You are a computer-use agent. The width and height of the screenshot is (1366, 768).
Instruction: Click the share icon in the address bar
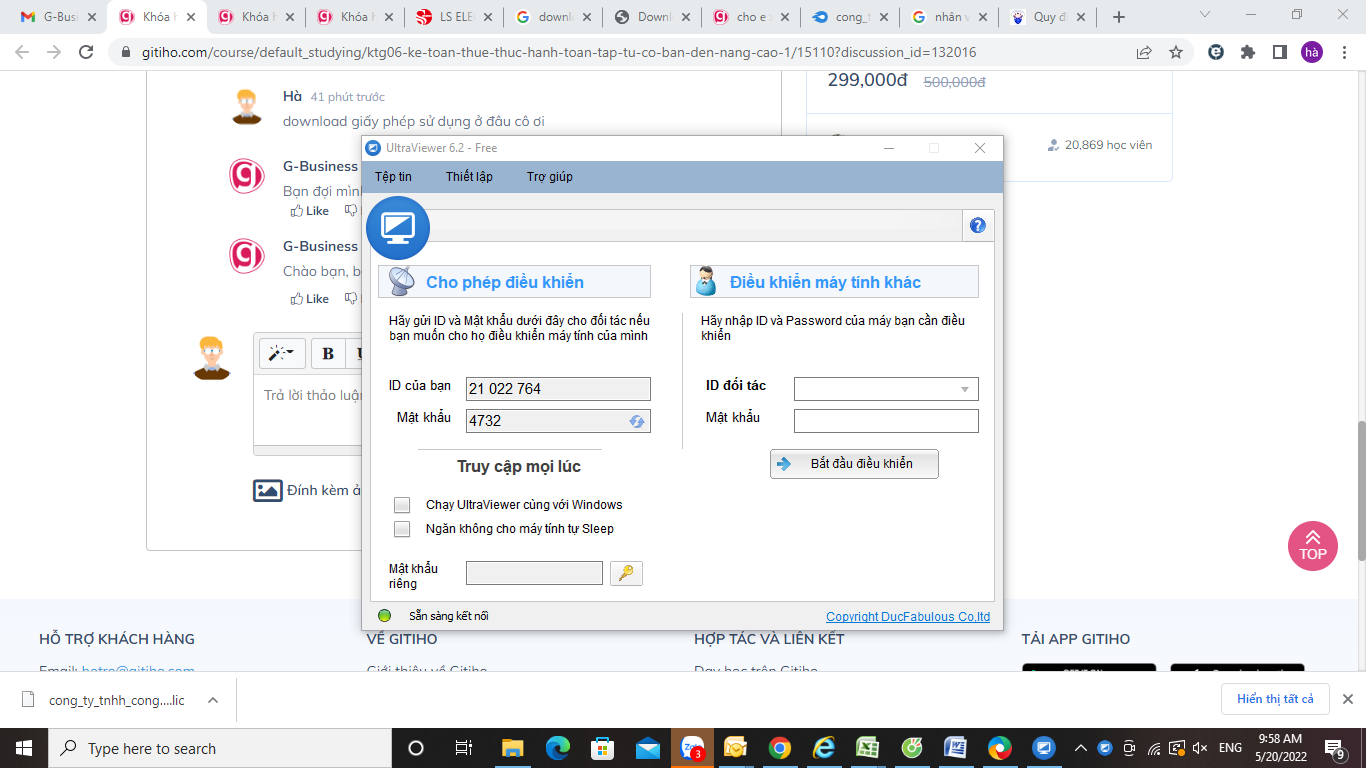point(1144,52)
